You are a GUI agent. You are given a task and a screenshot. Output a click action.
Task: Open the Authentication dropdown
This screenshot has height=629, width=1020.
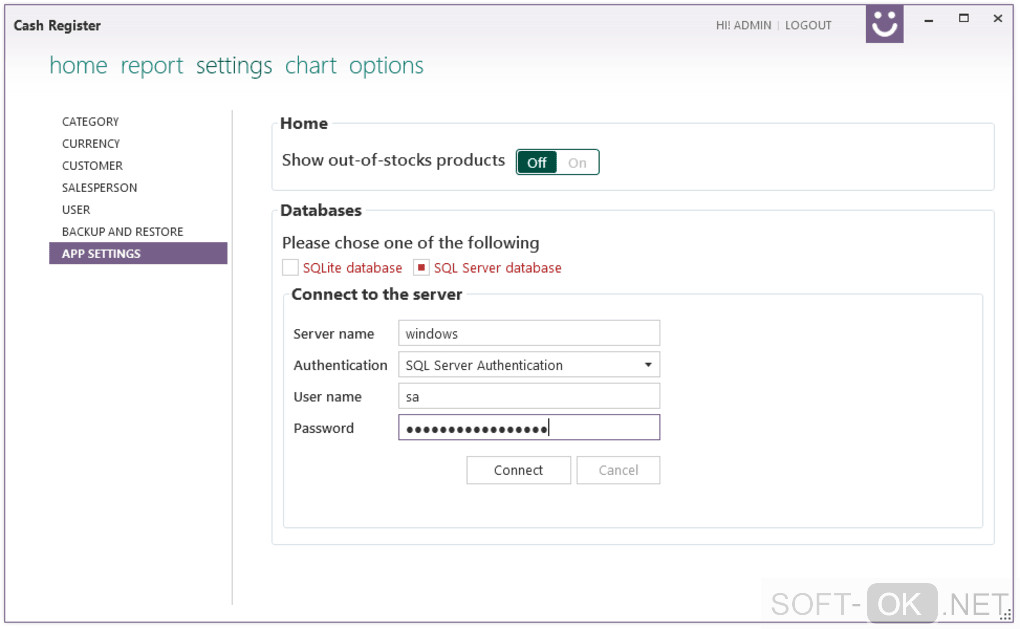(x=648, y=365)
